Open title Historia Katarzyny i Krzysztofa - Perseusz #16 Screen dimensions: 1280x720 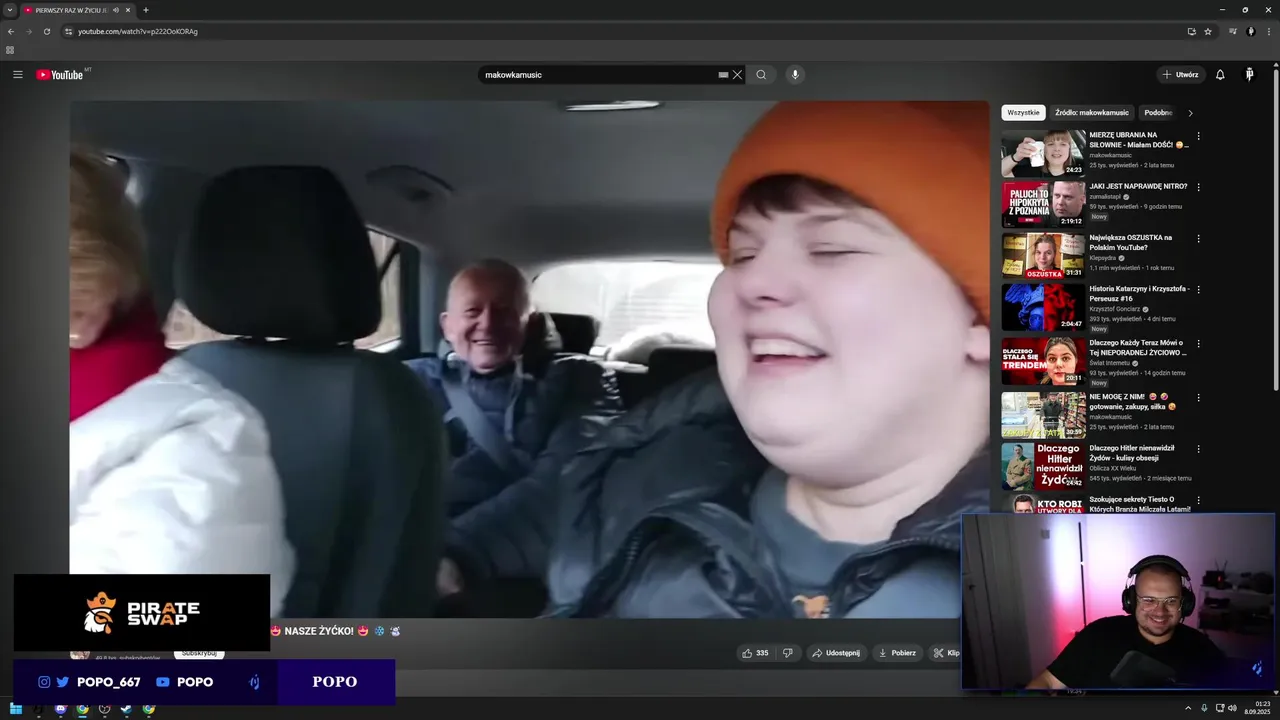click(1139, 293)
